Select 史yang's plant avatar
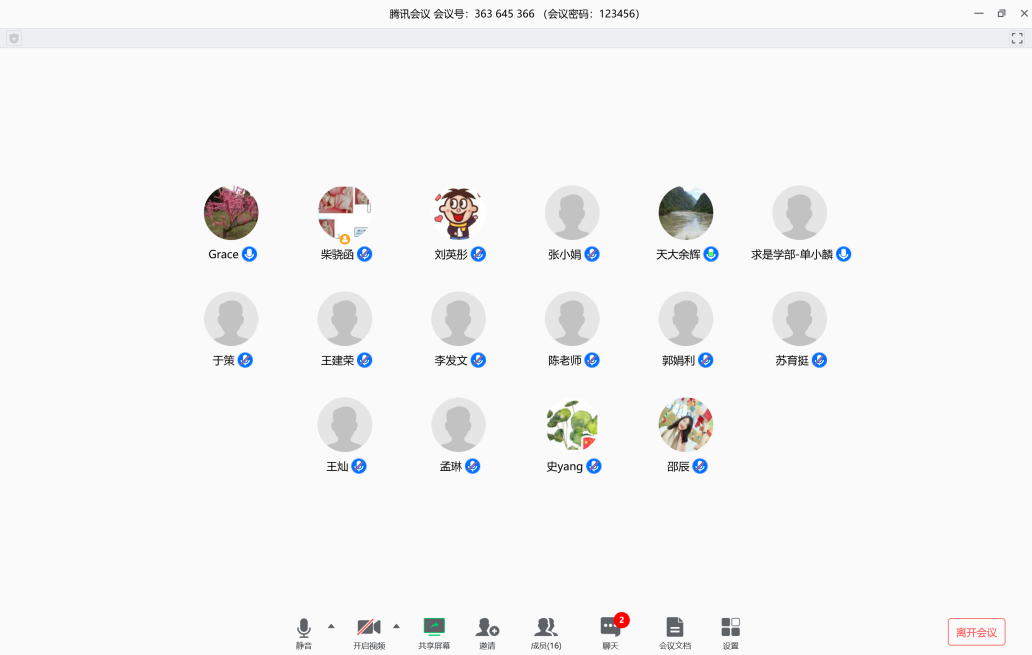The height and width of the screenshot is (655, 1032). (x=572, y=425)
